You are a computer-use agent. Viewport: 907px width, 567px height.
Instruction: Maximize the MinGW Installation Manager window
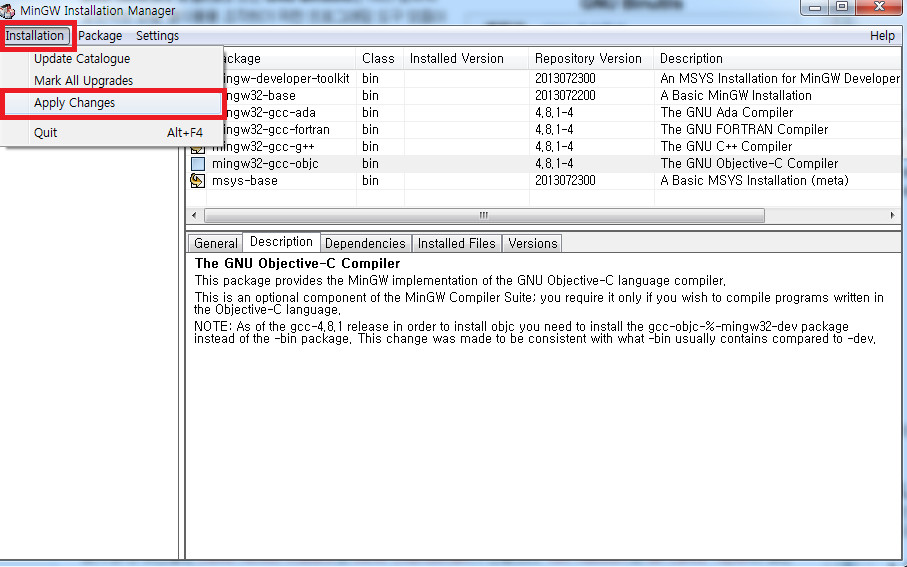842,8
